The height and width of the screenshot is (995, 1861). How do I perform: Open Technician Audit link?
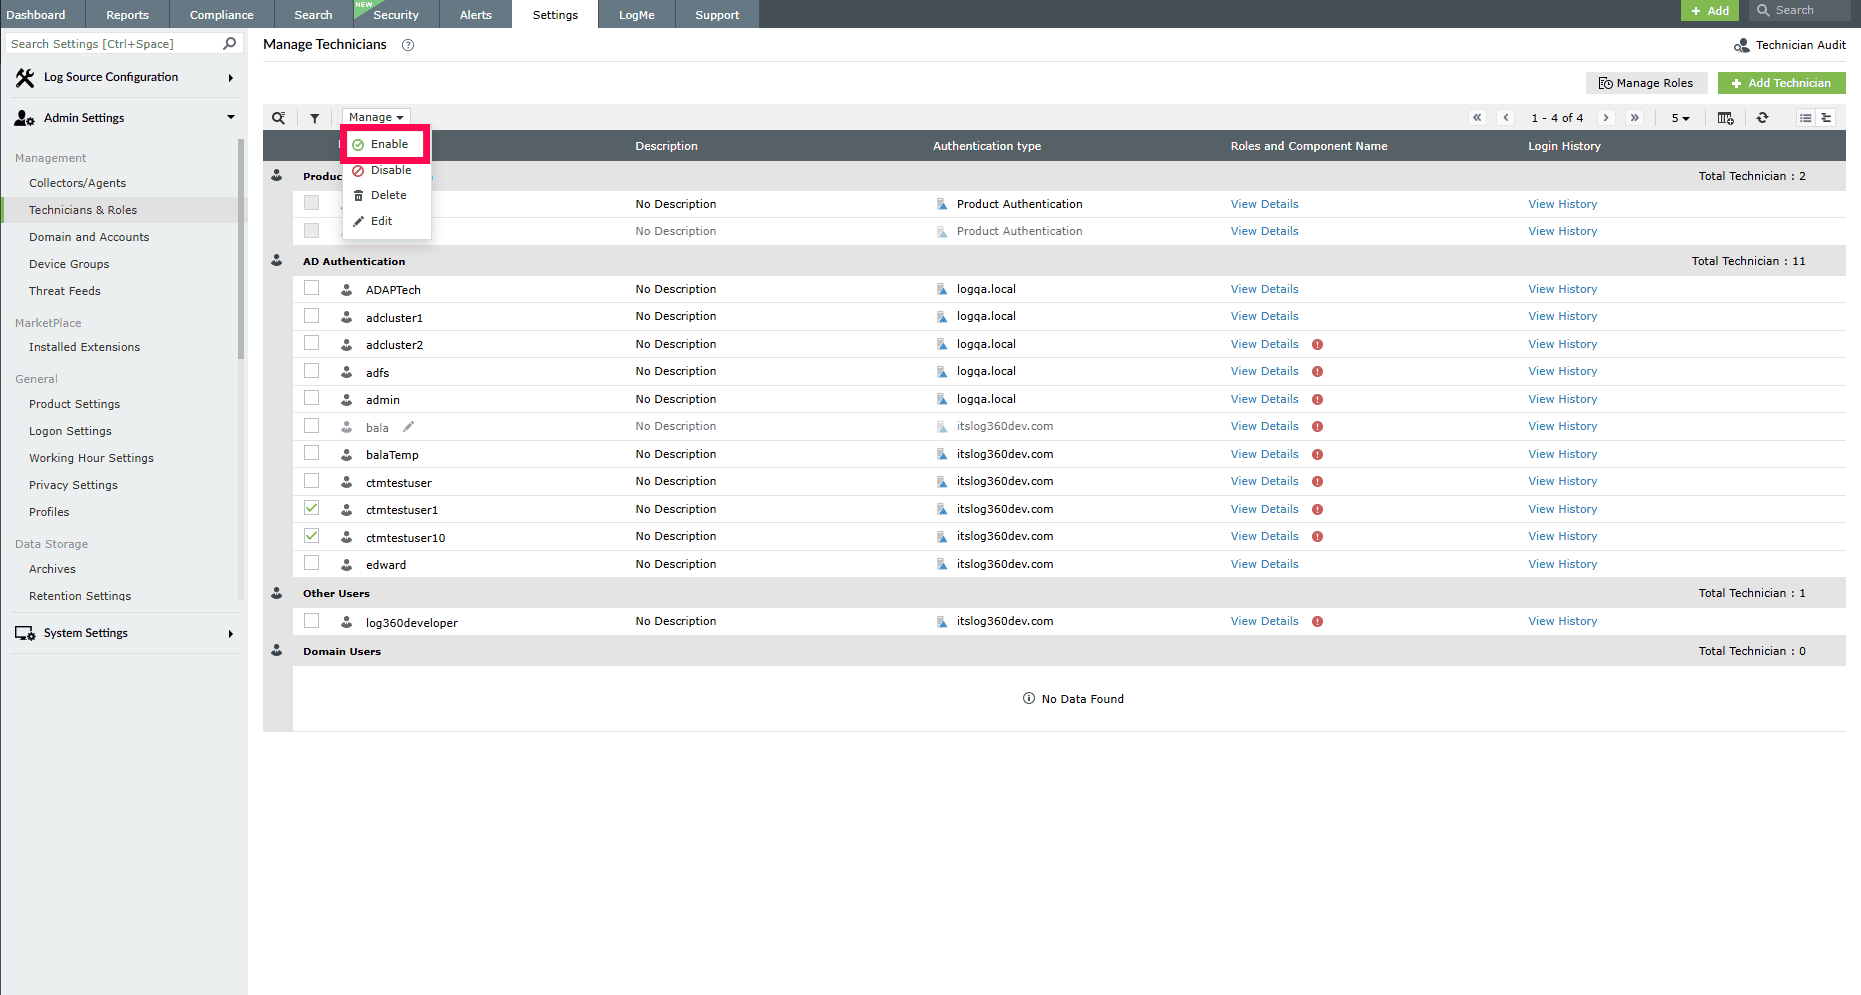(x=1790, y=45)
